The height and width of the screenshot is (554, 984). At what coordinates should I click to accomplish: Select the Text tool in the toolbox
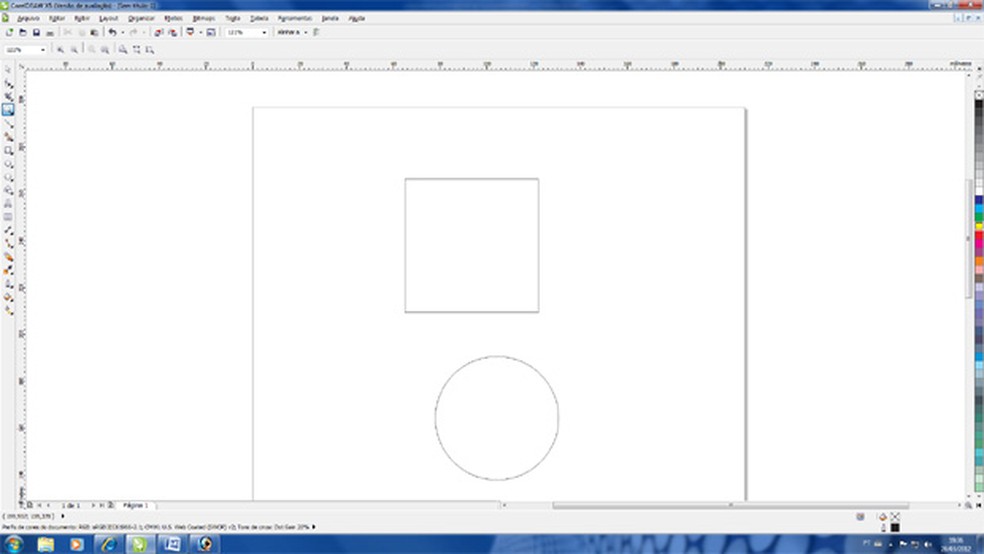pos(8,203)
